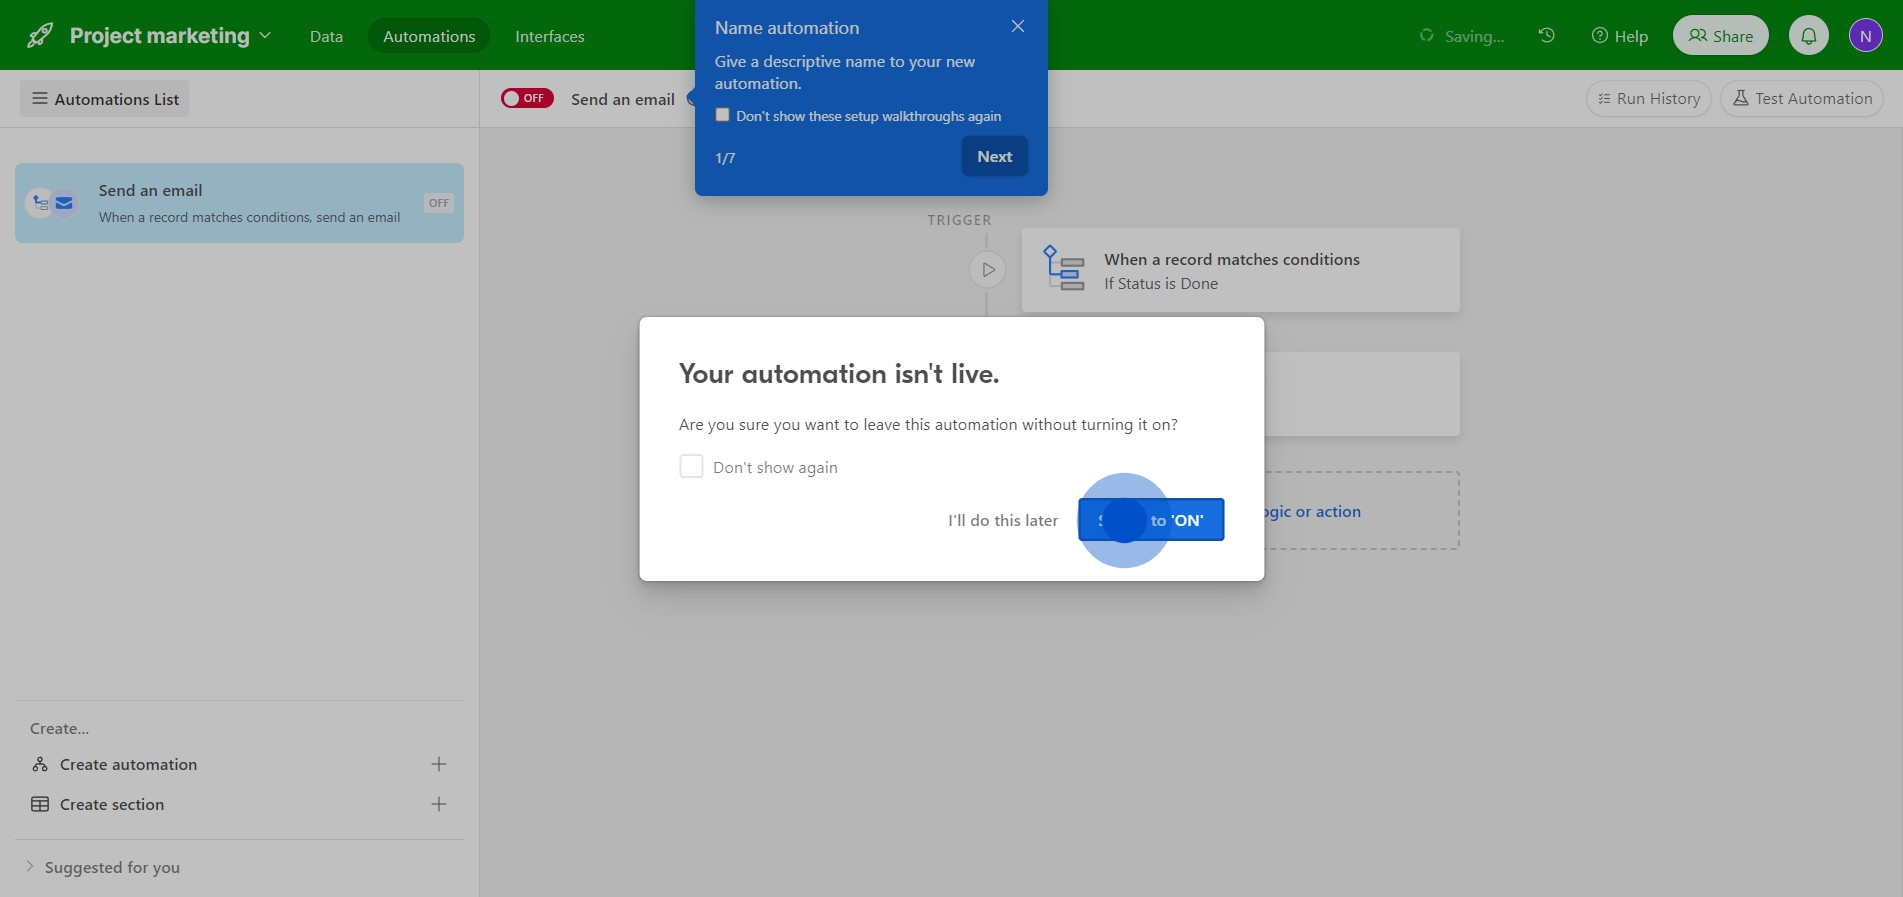Open notifications bell icon

[x=1808, y=36]
